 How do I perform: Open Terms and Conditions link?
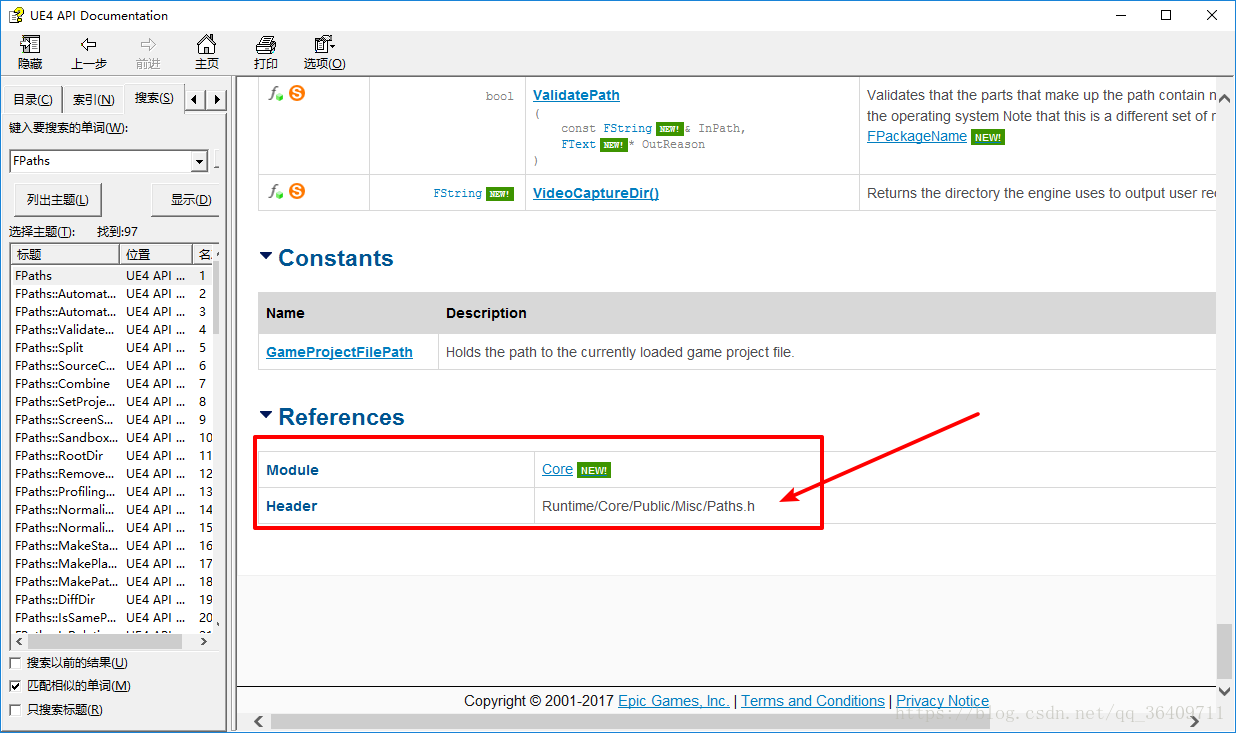(813, 701)
